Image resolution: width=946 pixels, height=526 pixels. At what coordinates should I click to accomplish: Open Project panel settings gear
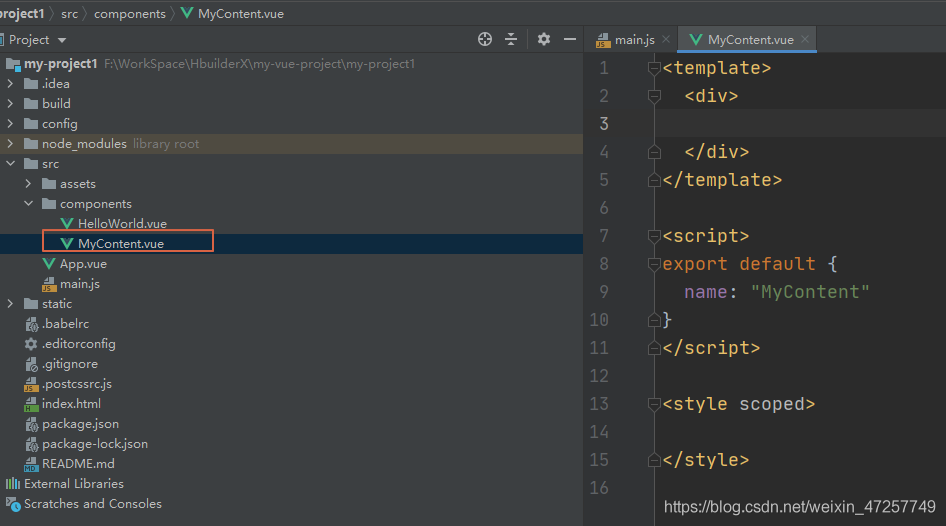pyautogui.click(x=544, y=39)
